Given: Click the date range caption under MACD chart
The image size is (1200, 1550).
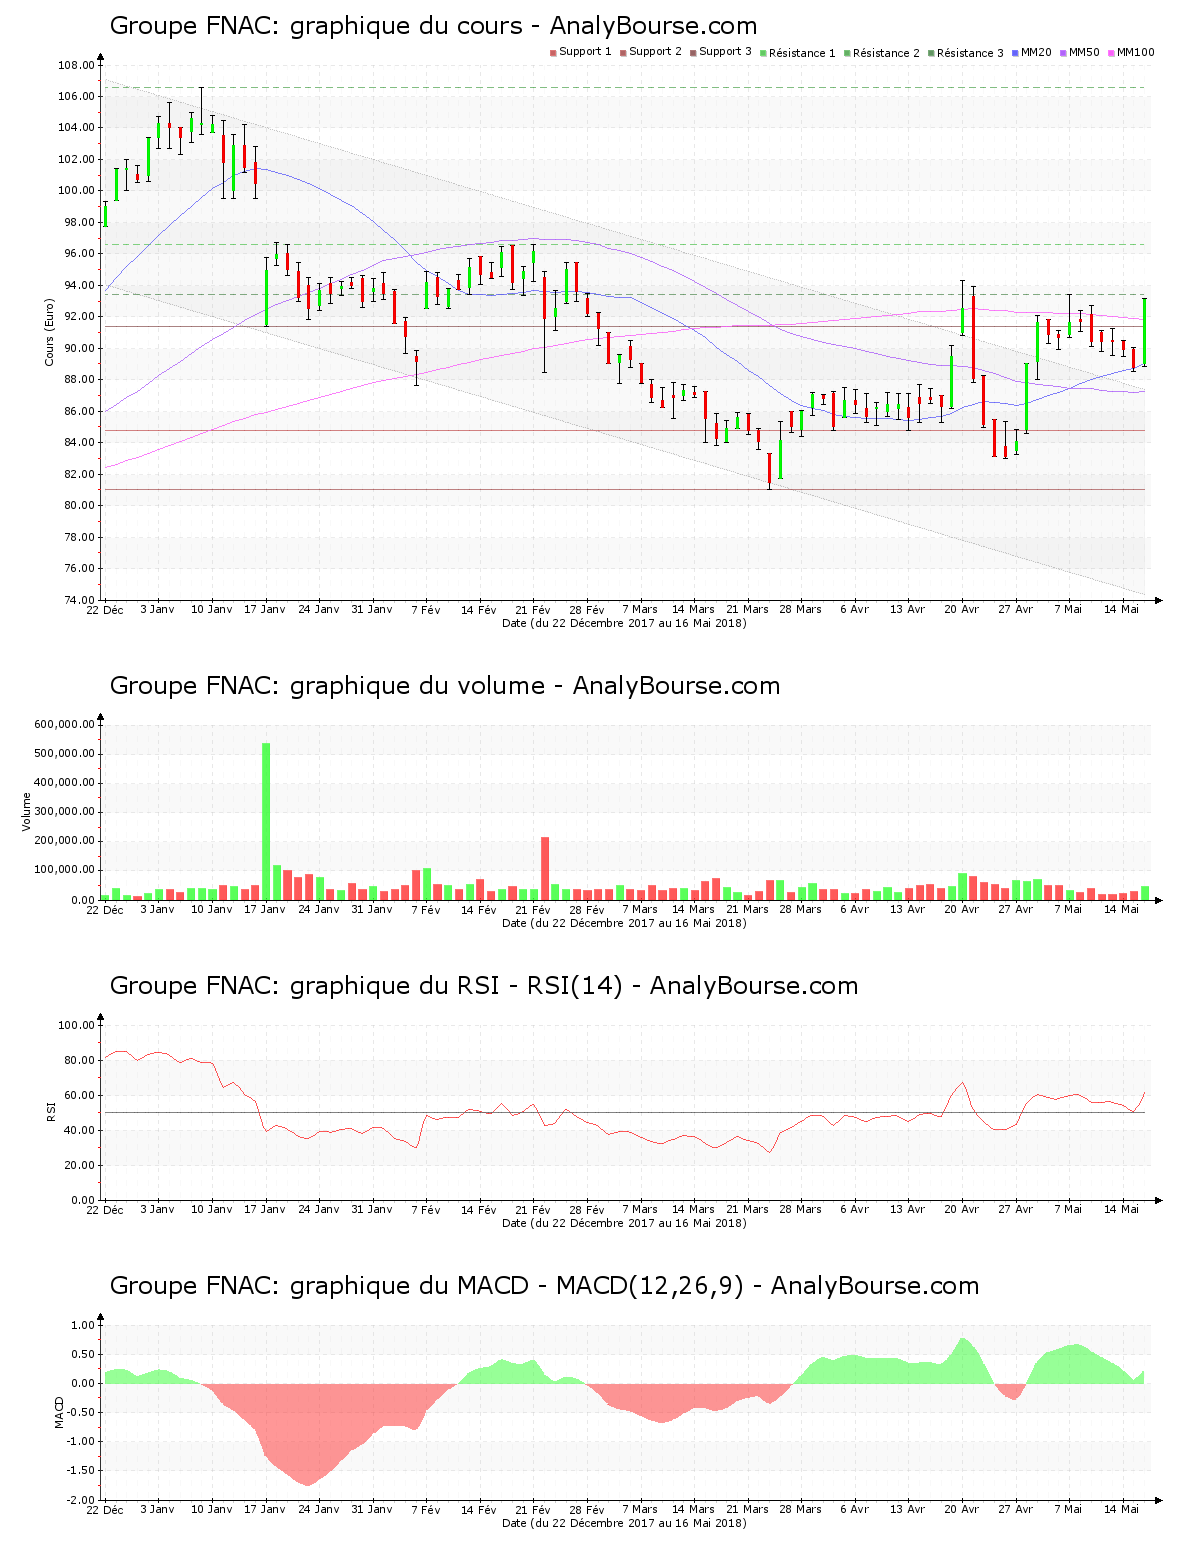Looking at the screenshot, I should pos(624,1523).
